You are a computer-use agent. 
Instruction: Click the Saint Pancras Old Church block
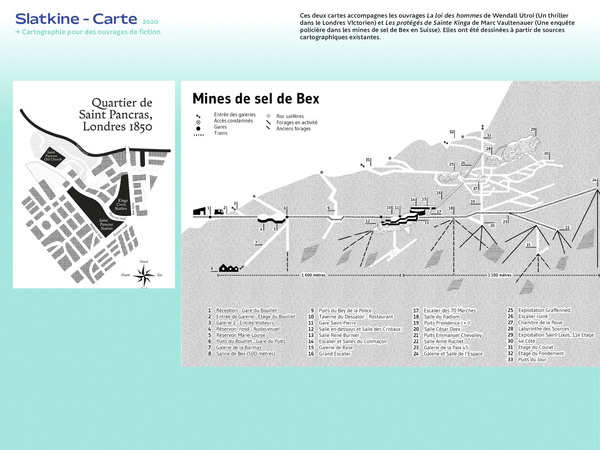tap(52, 156)
